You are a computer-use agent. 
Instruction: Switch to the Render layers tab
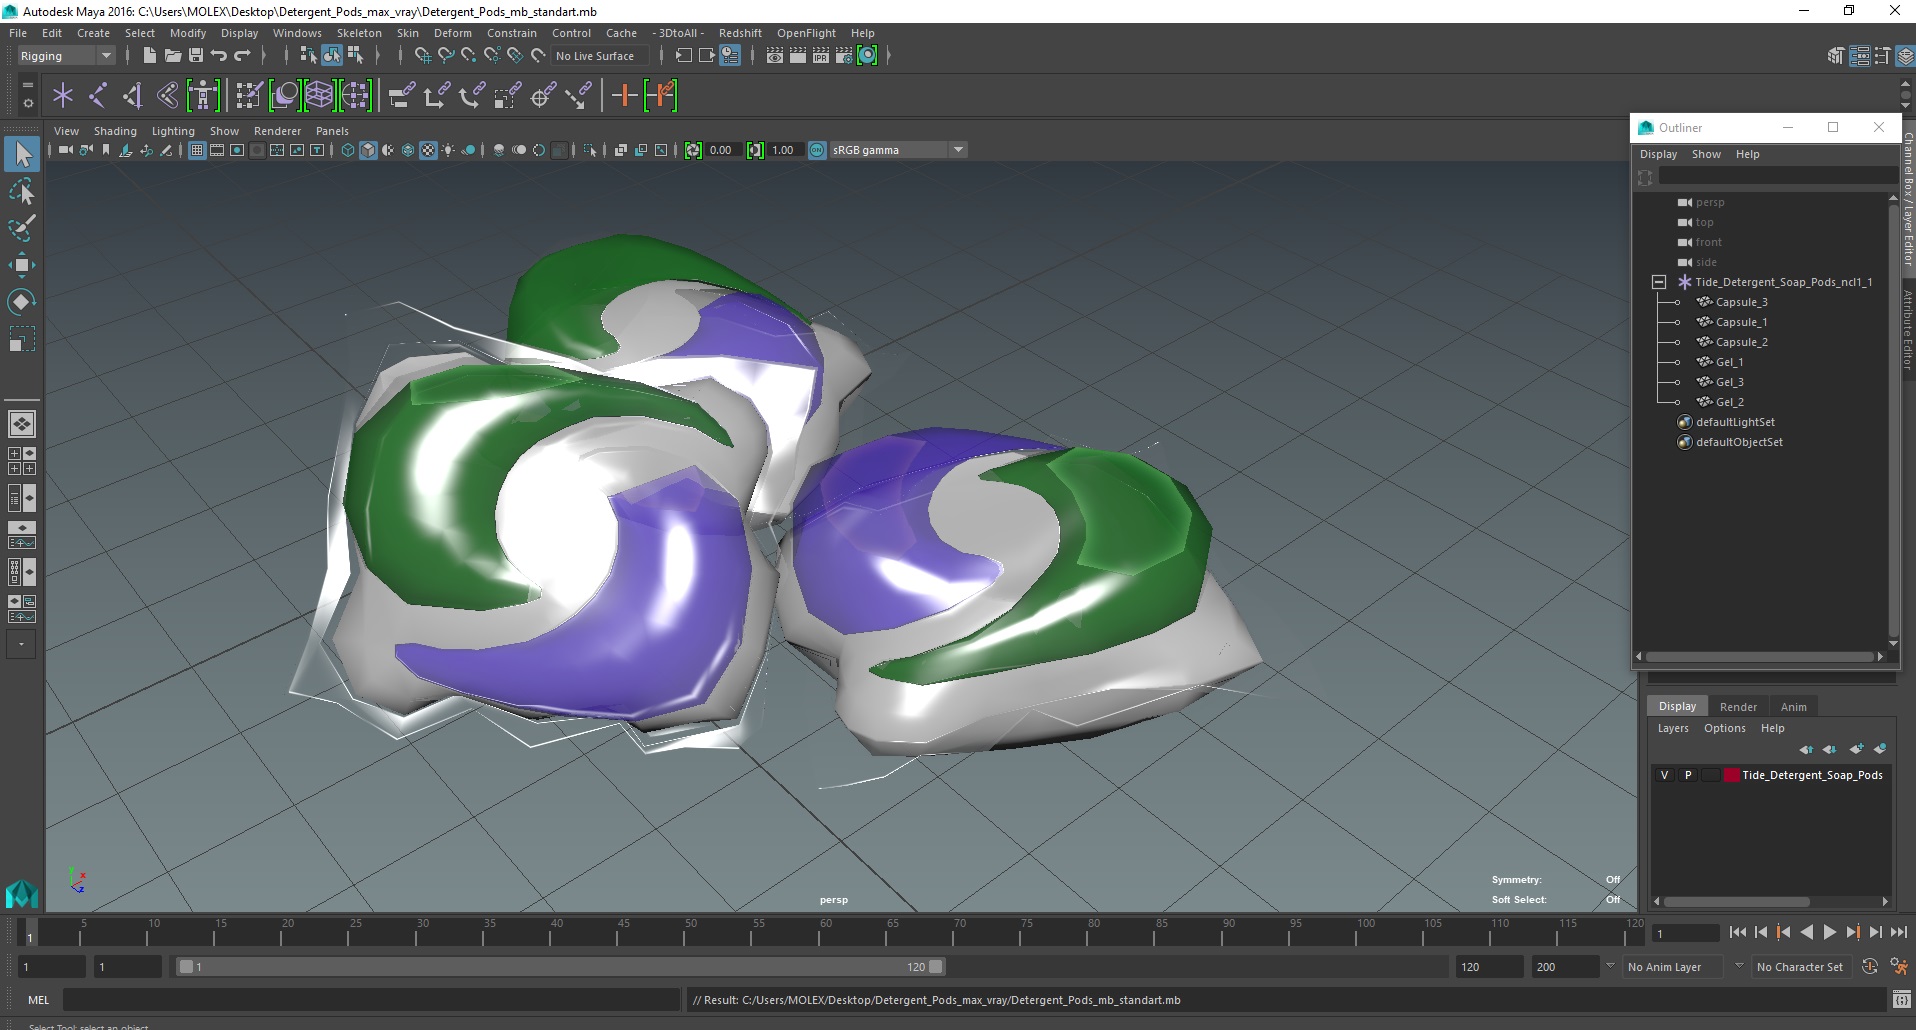(x=1738, y=706)
